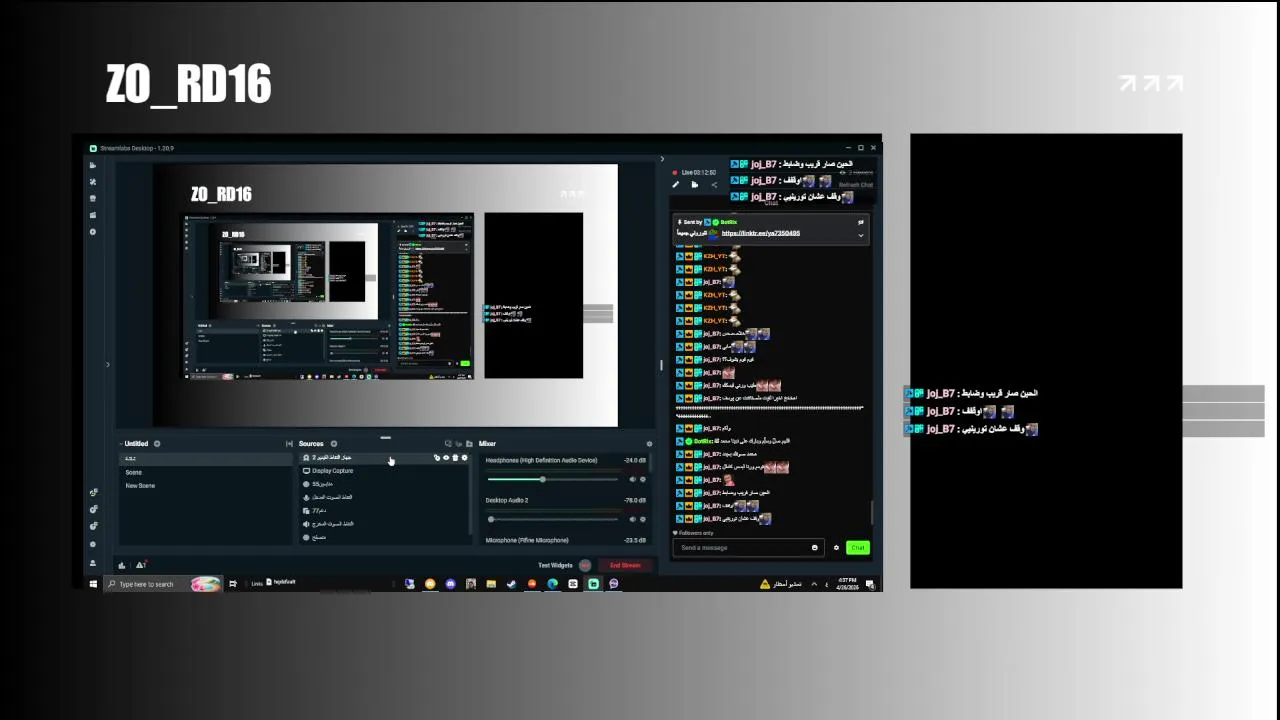
Task: Open the linktr.ee link in pinned message
Action: pyautogui.click(x=760, y=233)
